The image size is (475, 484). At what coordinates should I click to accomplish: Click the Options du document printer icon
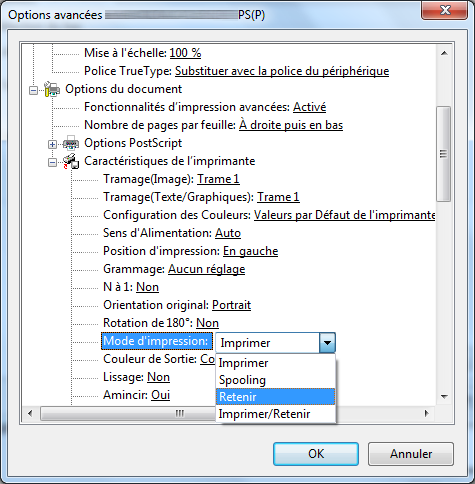click(x=52, y=89)
